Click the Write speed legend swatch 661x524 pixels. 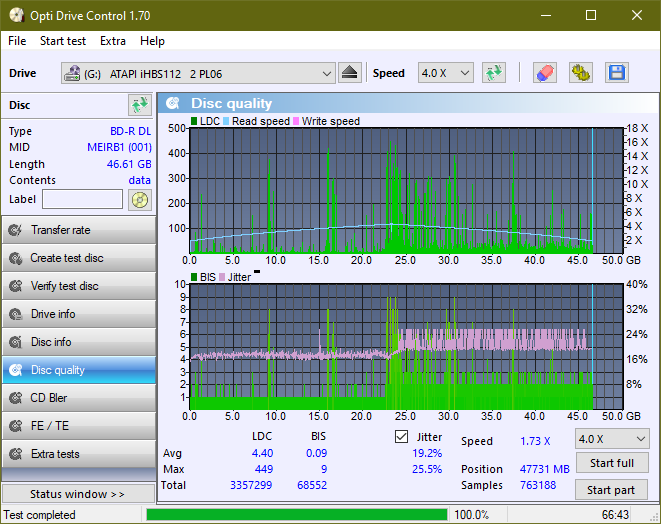point(296,121)
